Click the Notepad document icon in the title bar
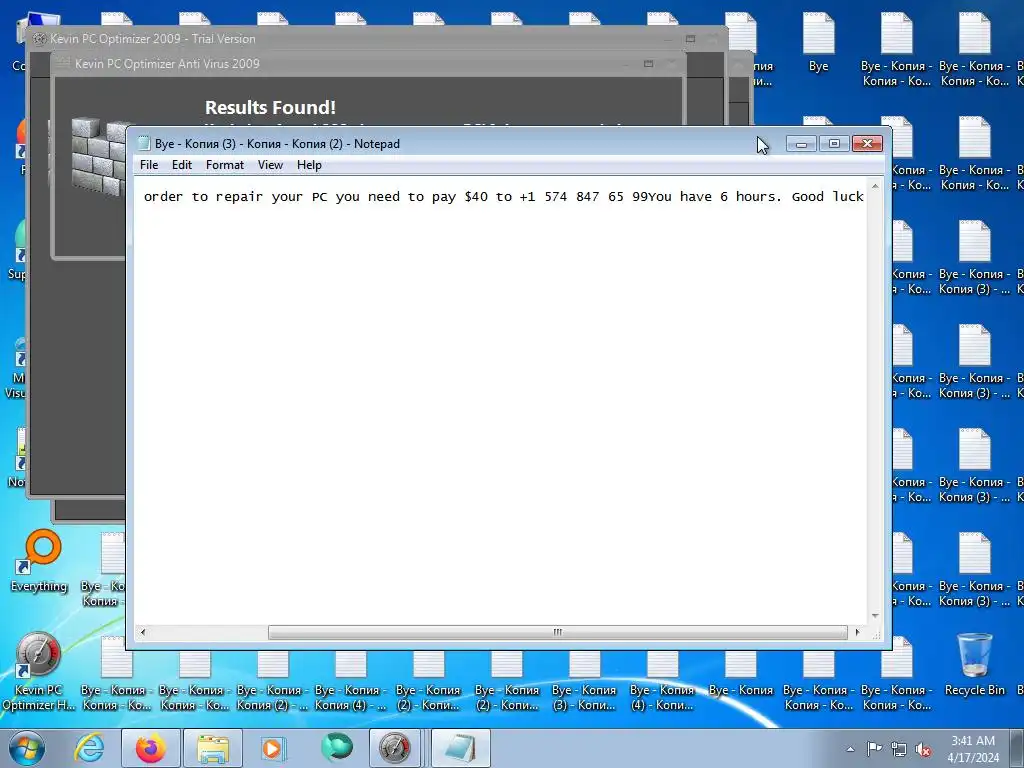The image size is (1024, 768). pyautogui.click(x=144, y=144)
